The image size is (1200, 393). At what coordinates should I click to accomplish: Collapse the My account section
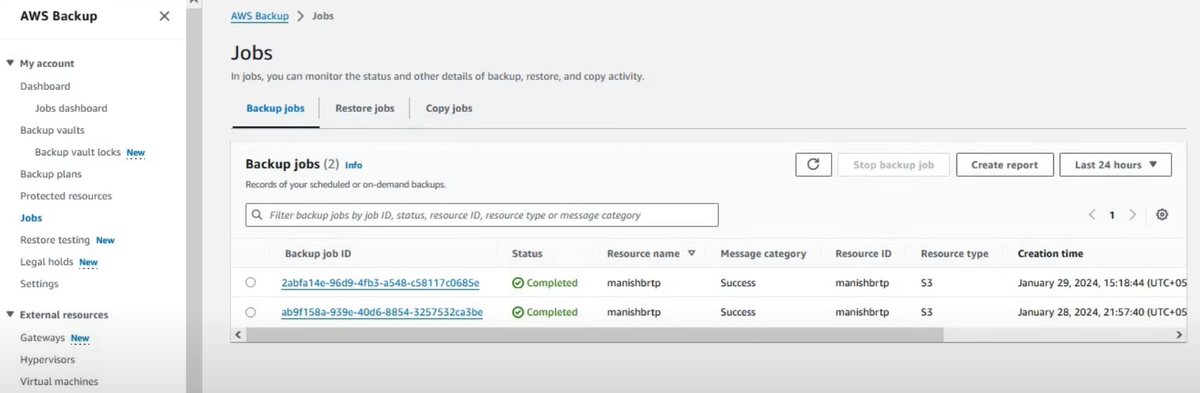tap(10, 63)
